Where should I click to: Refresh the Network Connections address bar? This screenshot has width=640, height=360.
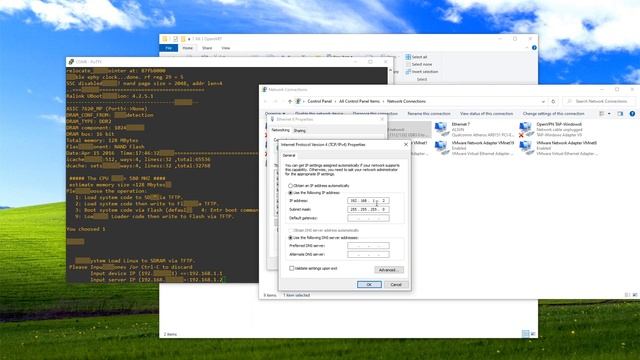coord(553,101)
